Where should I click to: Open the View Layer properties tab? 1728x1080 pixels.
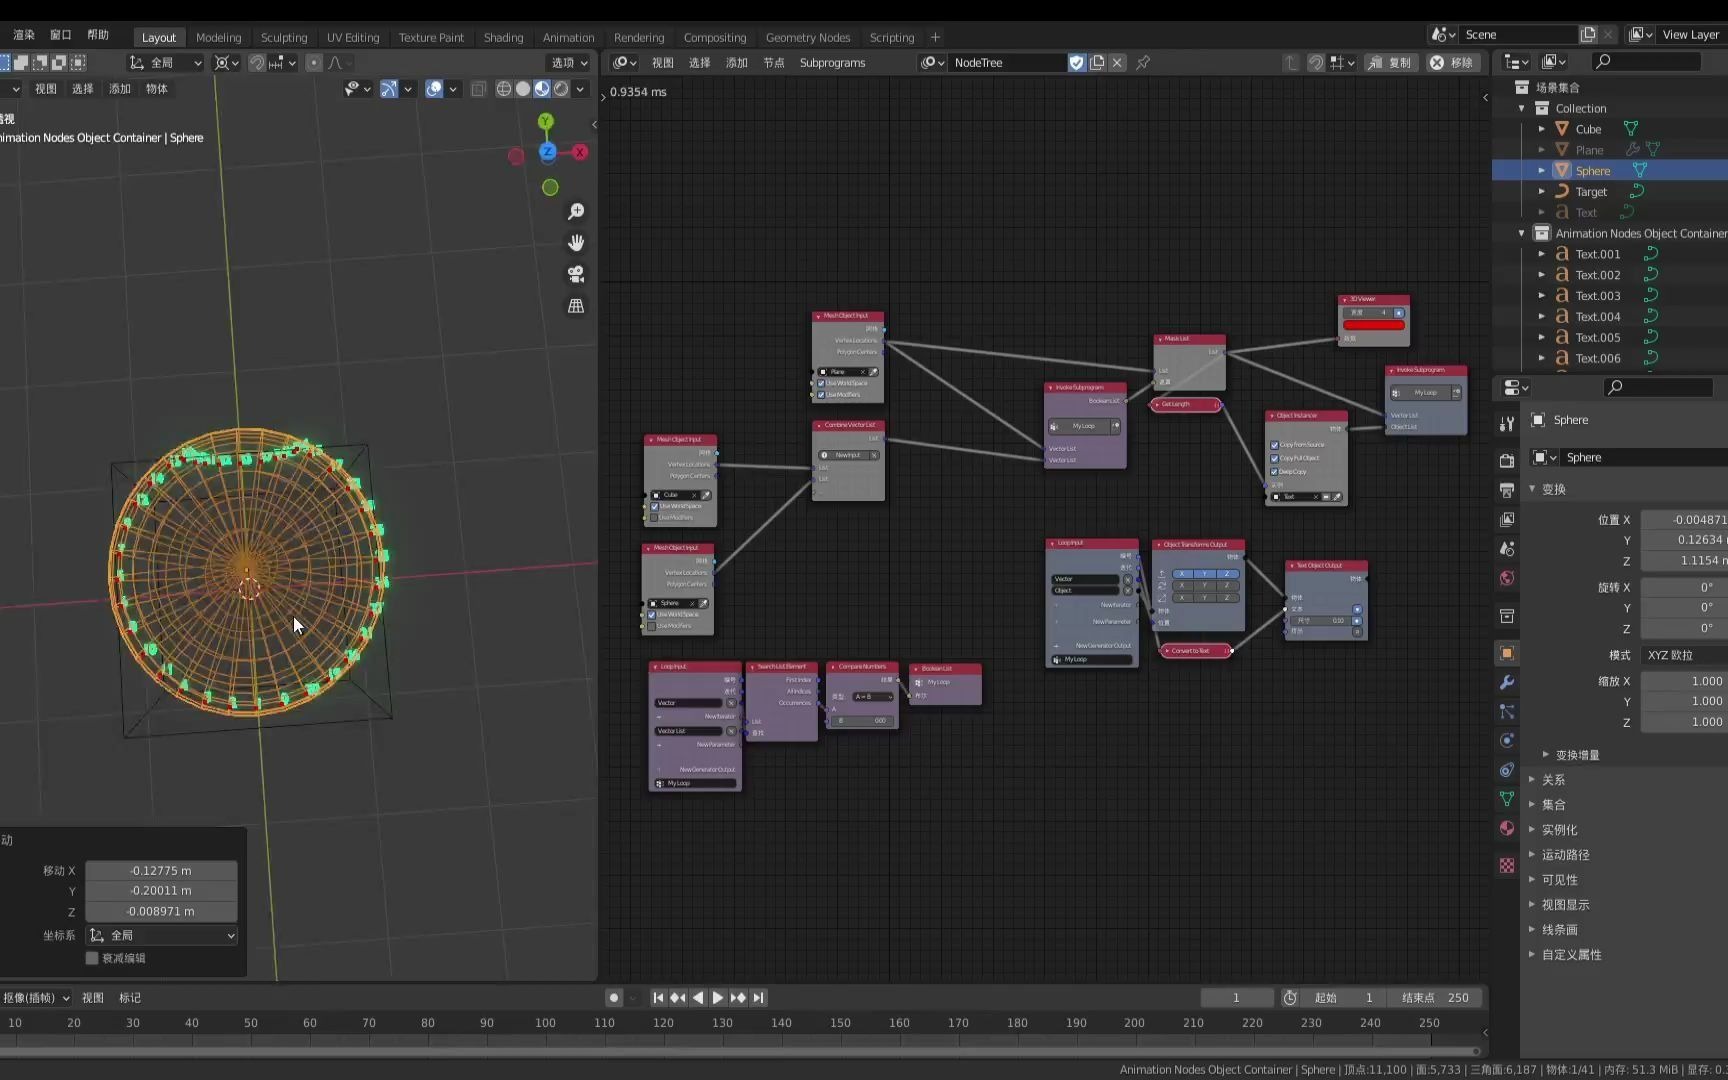pos(1507,519)
